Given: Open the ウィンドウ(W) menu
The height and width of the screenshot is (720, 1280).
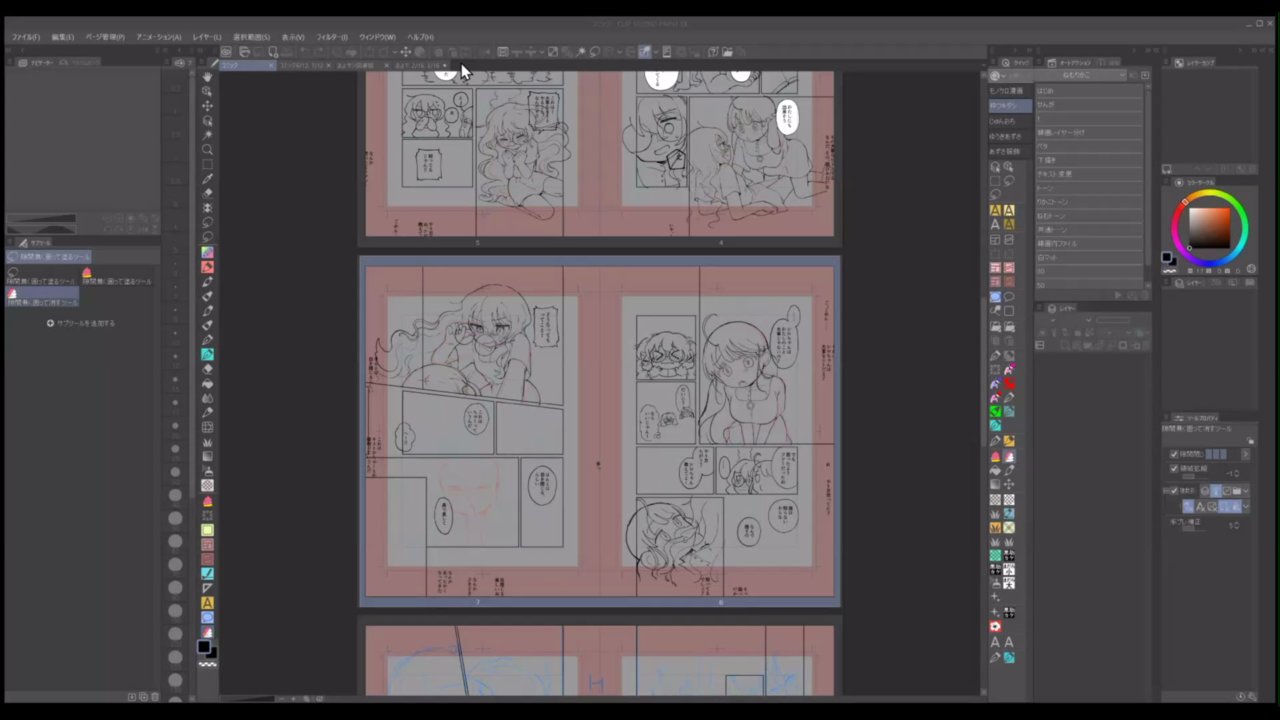Looking at the screenshot, I should (x=377, y=37).
